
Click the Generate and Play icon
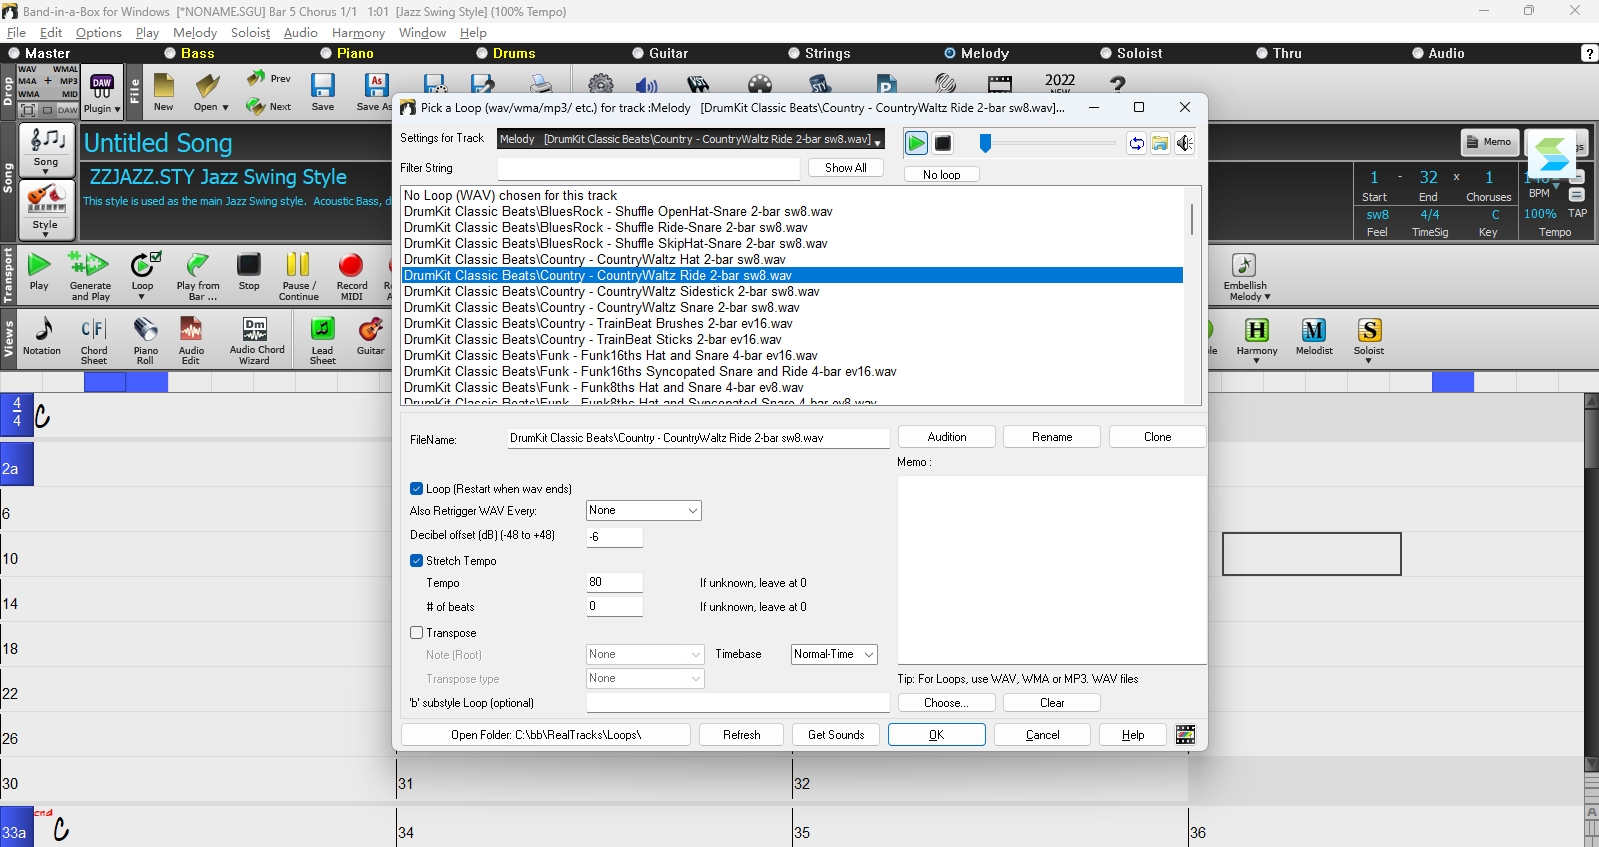pyautogui.click(x=90, y=276)
